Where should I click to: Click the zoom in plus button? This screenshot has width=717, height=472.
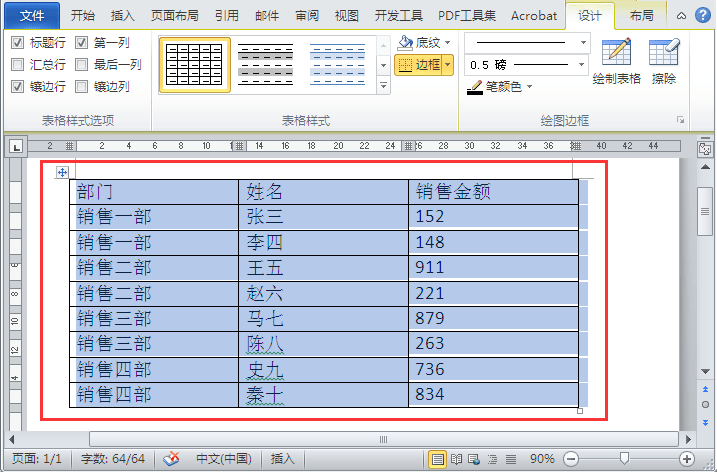pos(686,458)
